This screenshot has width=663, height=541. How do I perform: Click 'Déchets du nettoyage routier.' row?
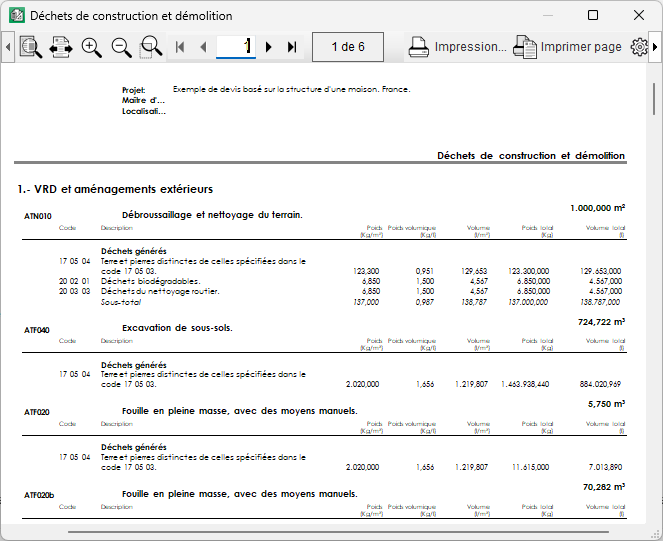pyautogui.click(x=160, y=291)
